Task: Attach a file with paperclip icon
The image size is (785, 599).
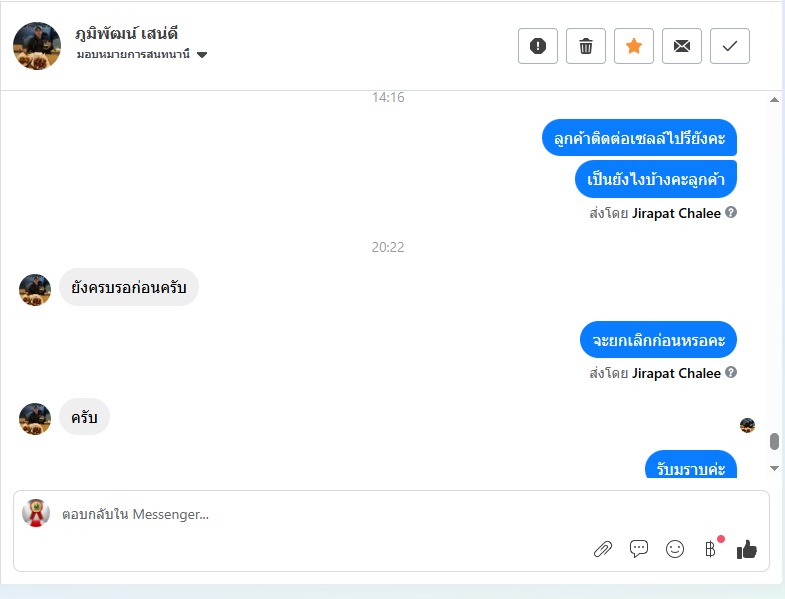Action: pyautogui.click(x=603, y=549)
